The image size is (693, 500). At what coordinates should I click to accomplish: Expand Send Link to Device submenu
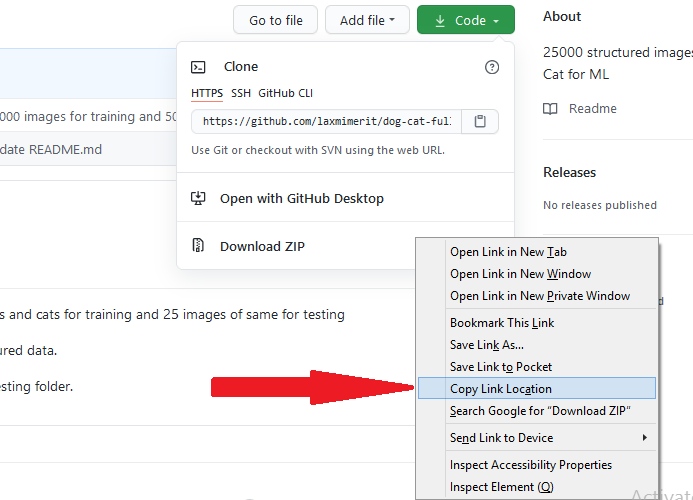pyautogui.click(x=537, y=438)
